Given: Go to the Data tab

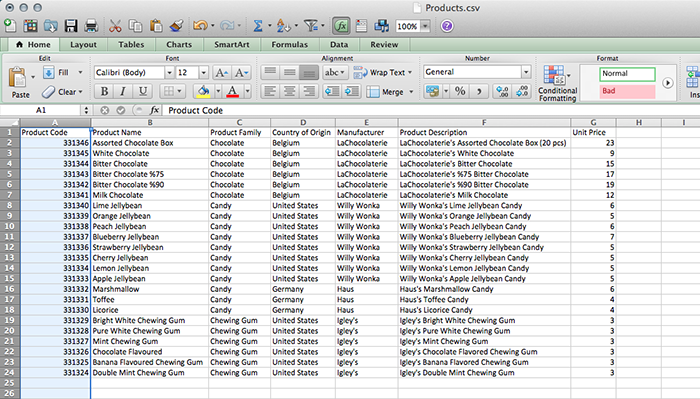Looking at the screenshot, I should 339,45.
